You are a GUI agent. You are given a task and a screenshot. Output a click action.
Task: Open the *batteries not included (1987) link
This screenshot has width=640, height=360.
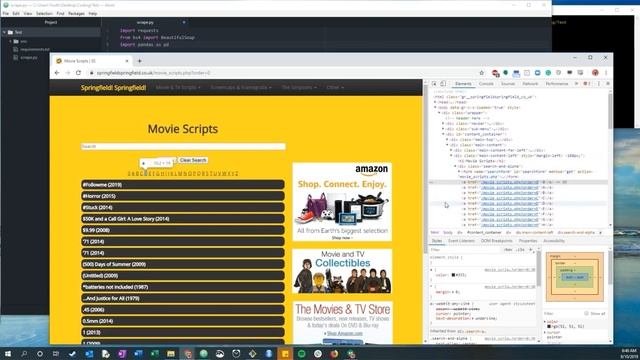pos(116,287)
